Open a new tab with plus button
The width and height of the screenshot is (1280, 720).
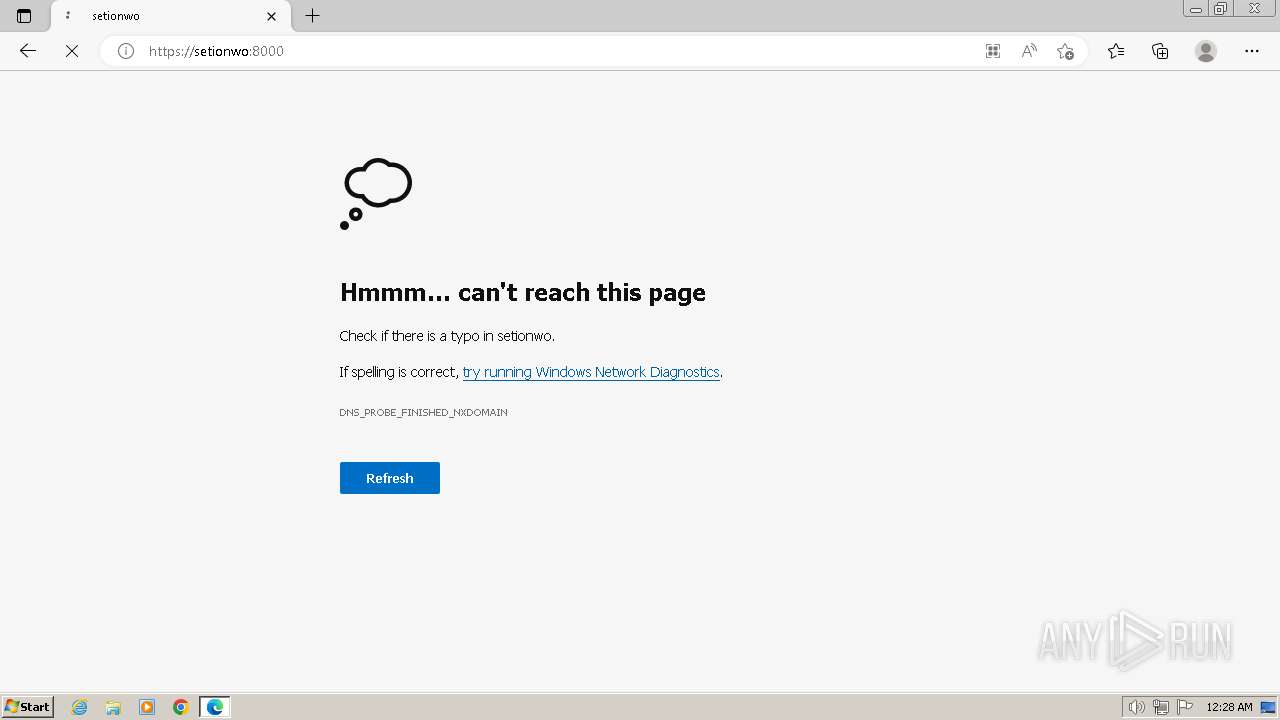click(313, 16)
